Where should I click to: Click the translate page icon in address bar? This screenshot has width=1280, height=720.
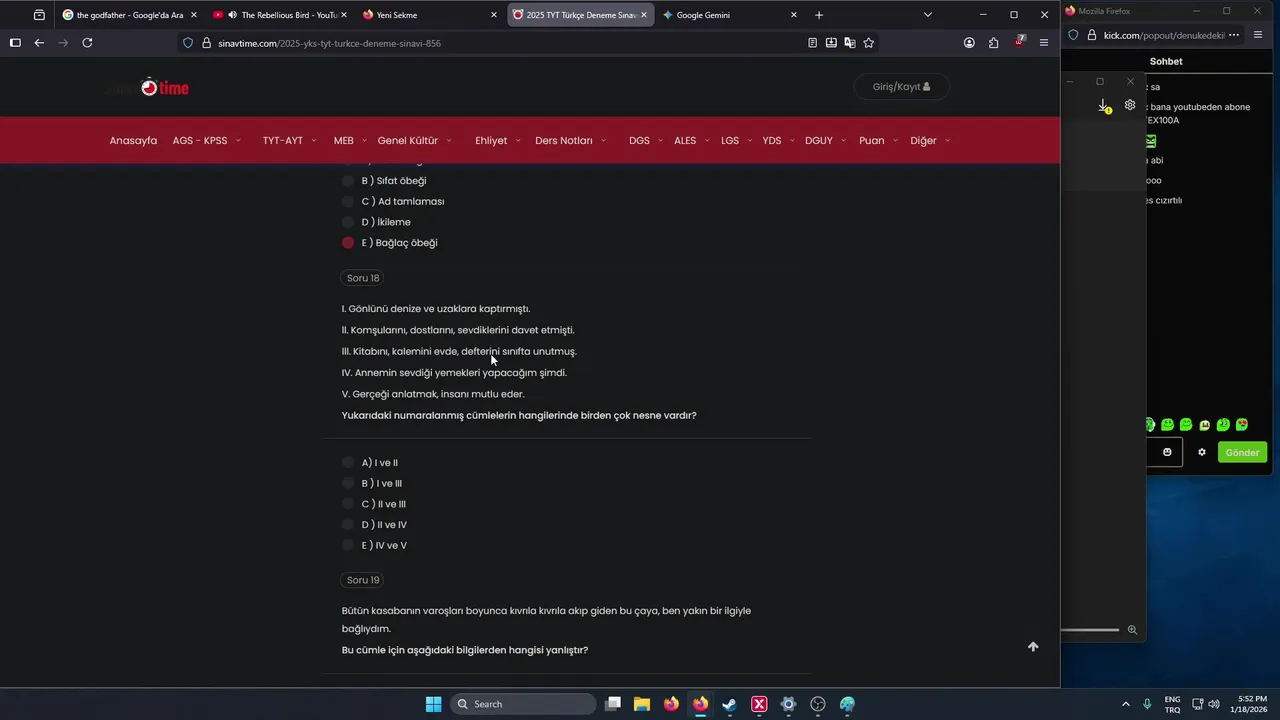tap(849, 43)
